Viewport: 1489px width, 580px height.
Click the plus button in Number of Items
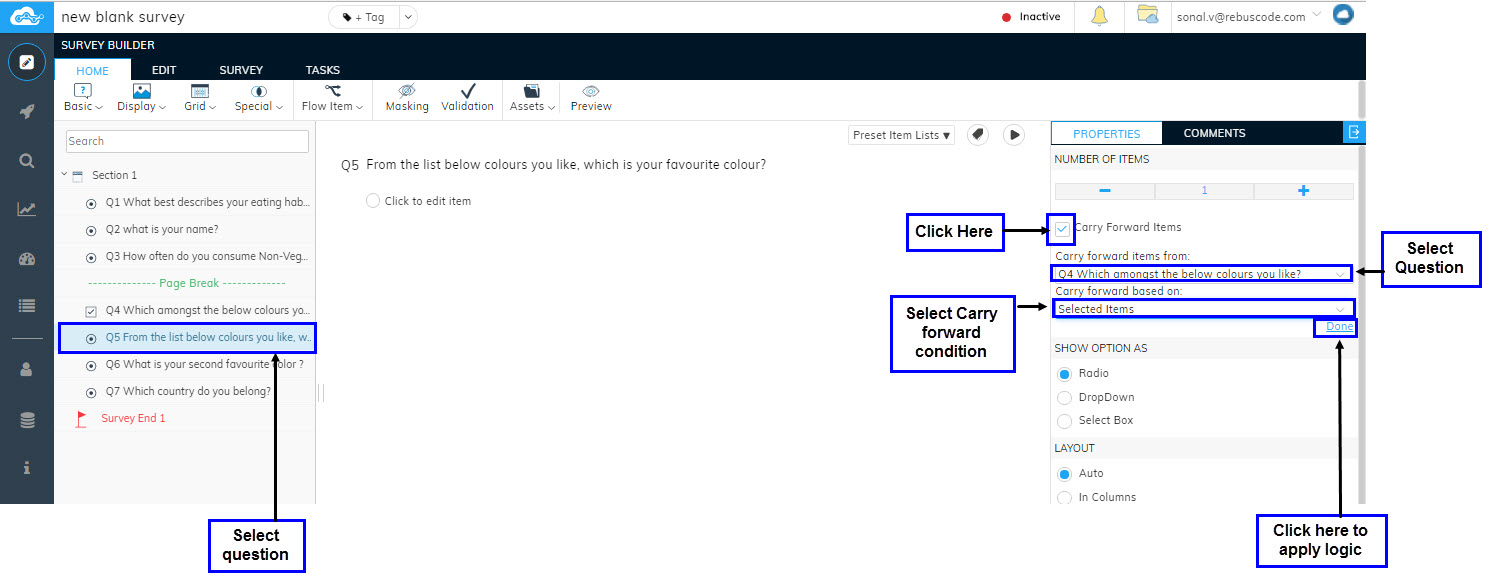tap(1303, 191)
